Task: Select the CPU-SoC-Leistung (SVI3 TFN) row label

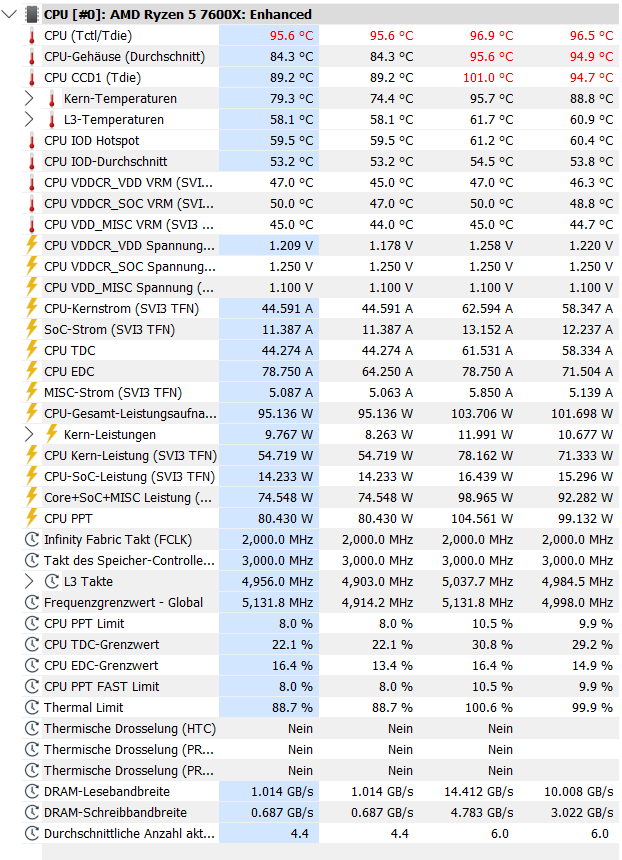Action: click(129, 476)
